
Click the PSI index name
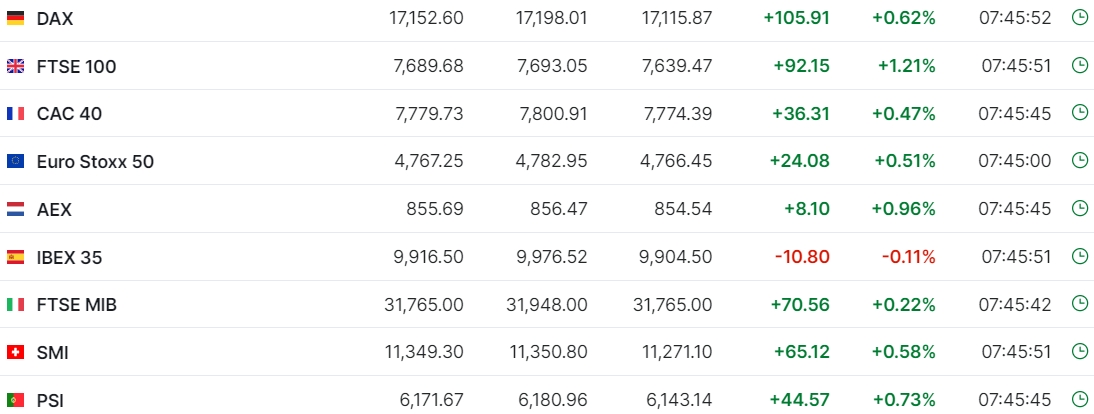50,400
